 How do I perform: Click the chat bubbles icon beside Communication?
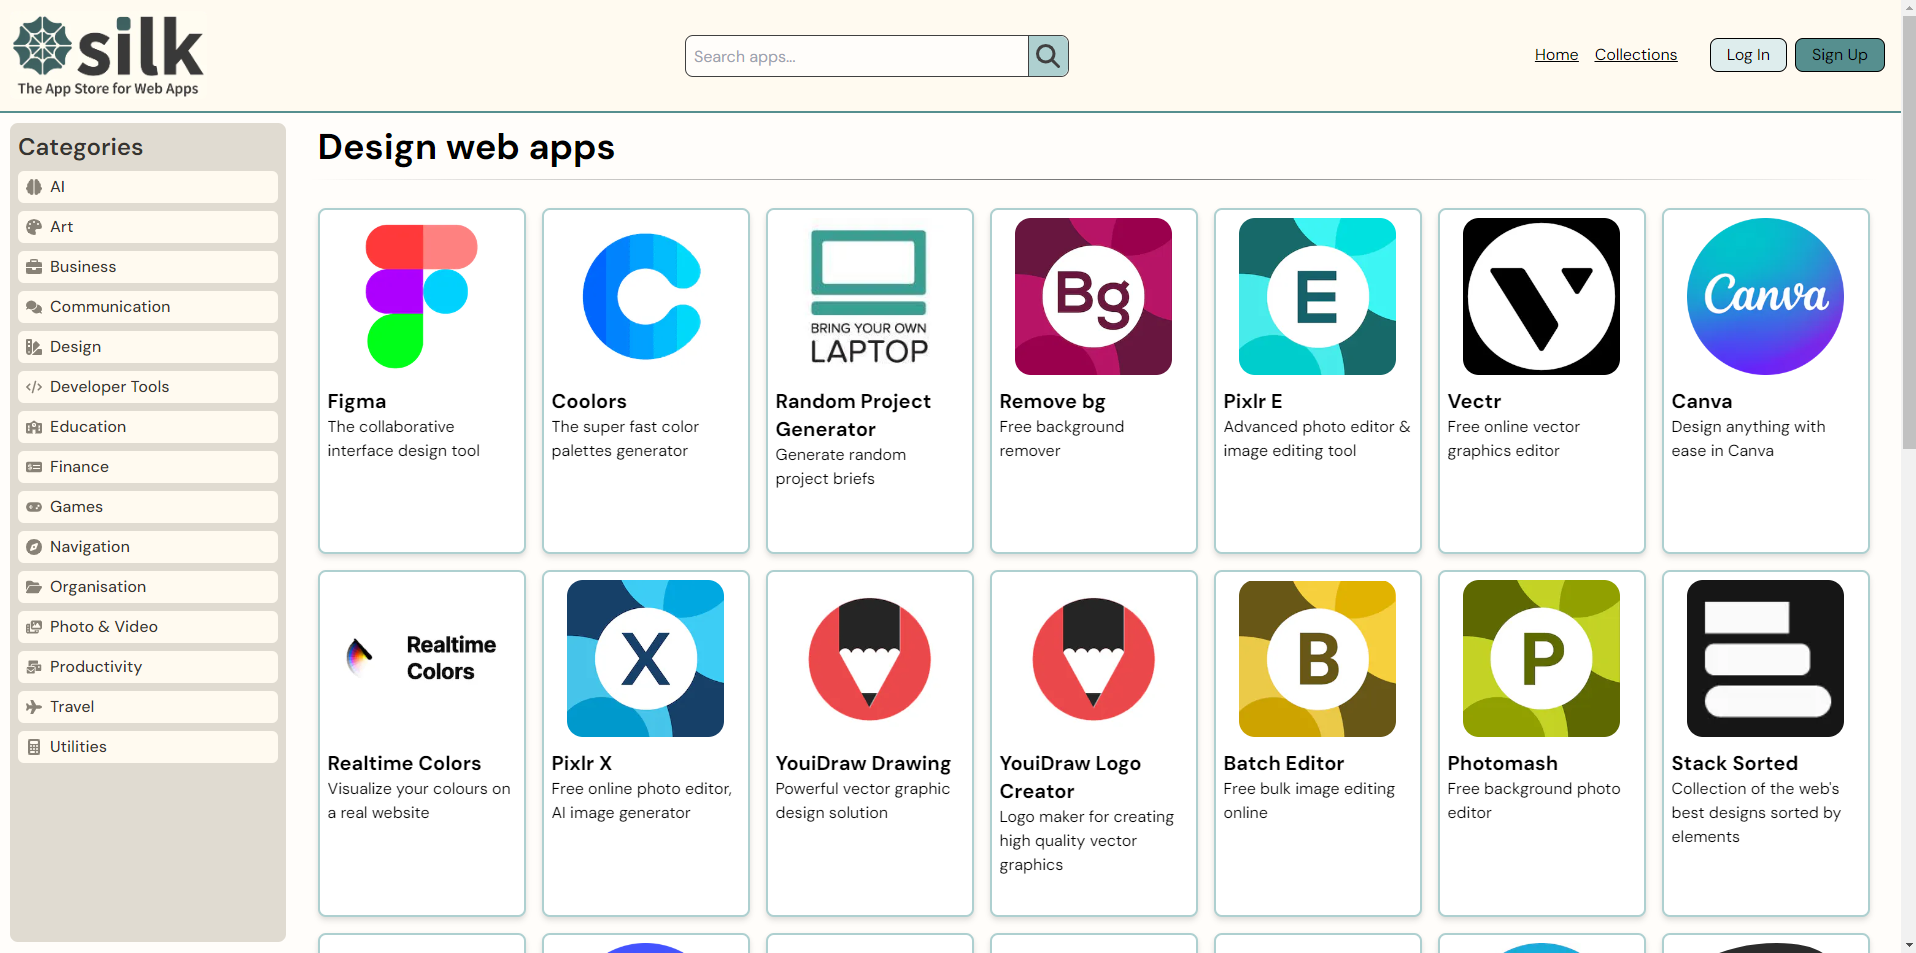(x=34, y=307)
